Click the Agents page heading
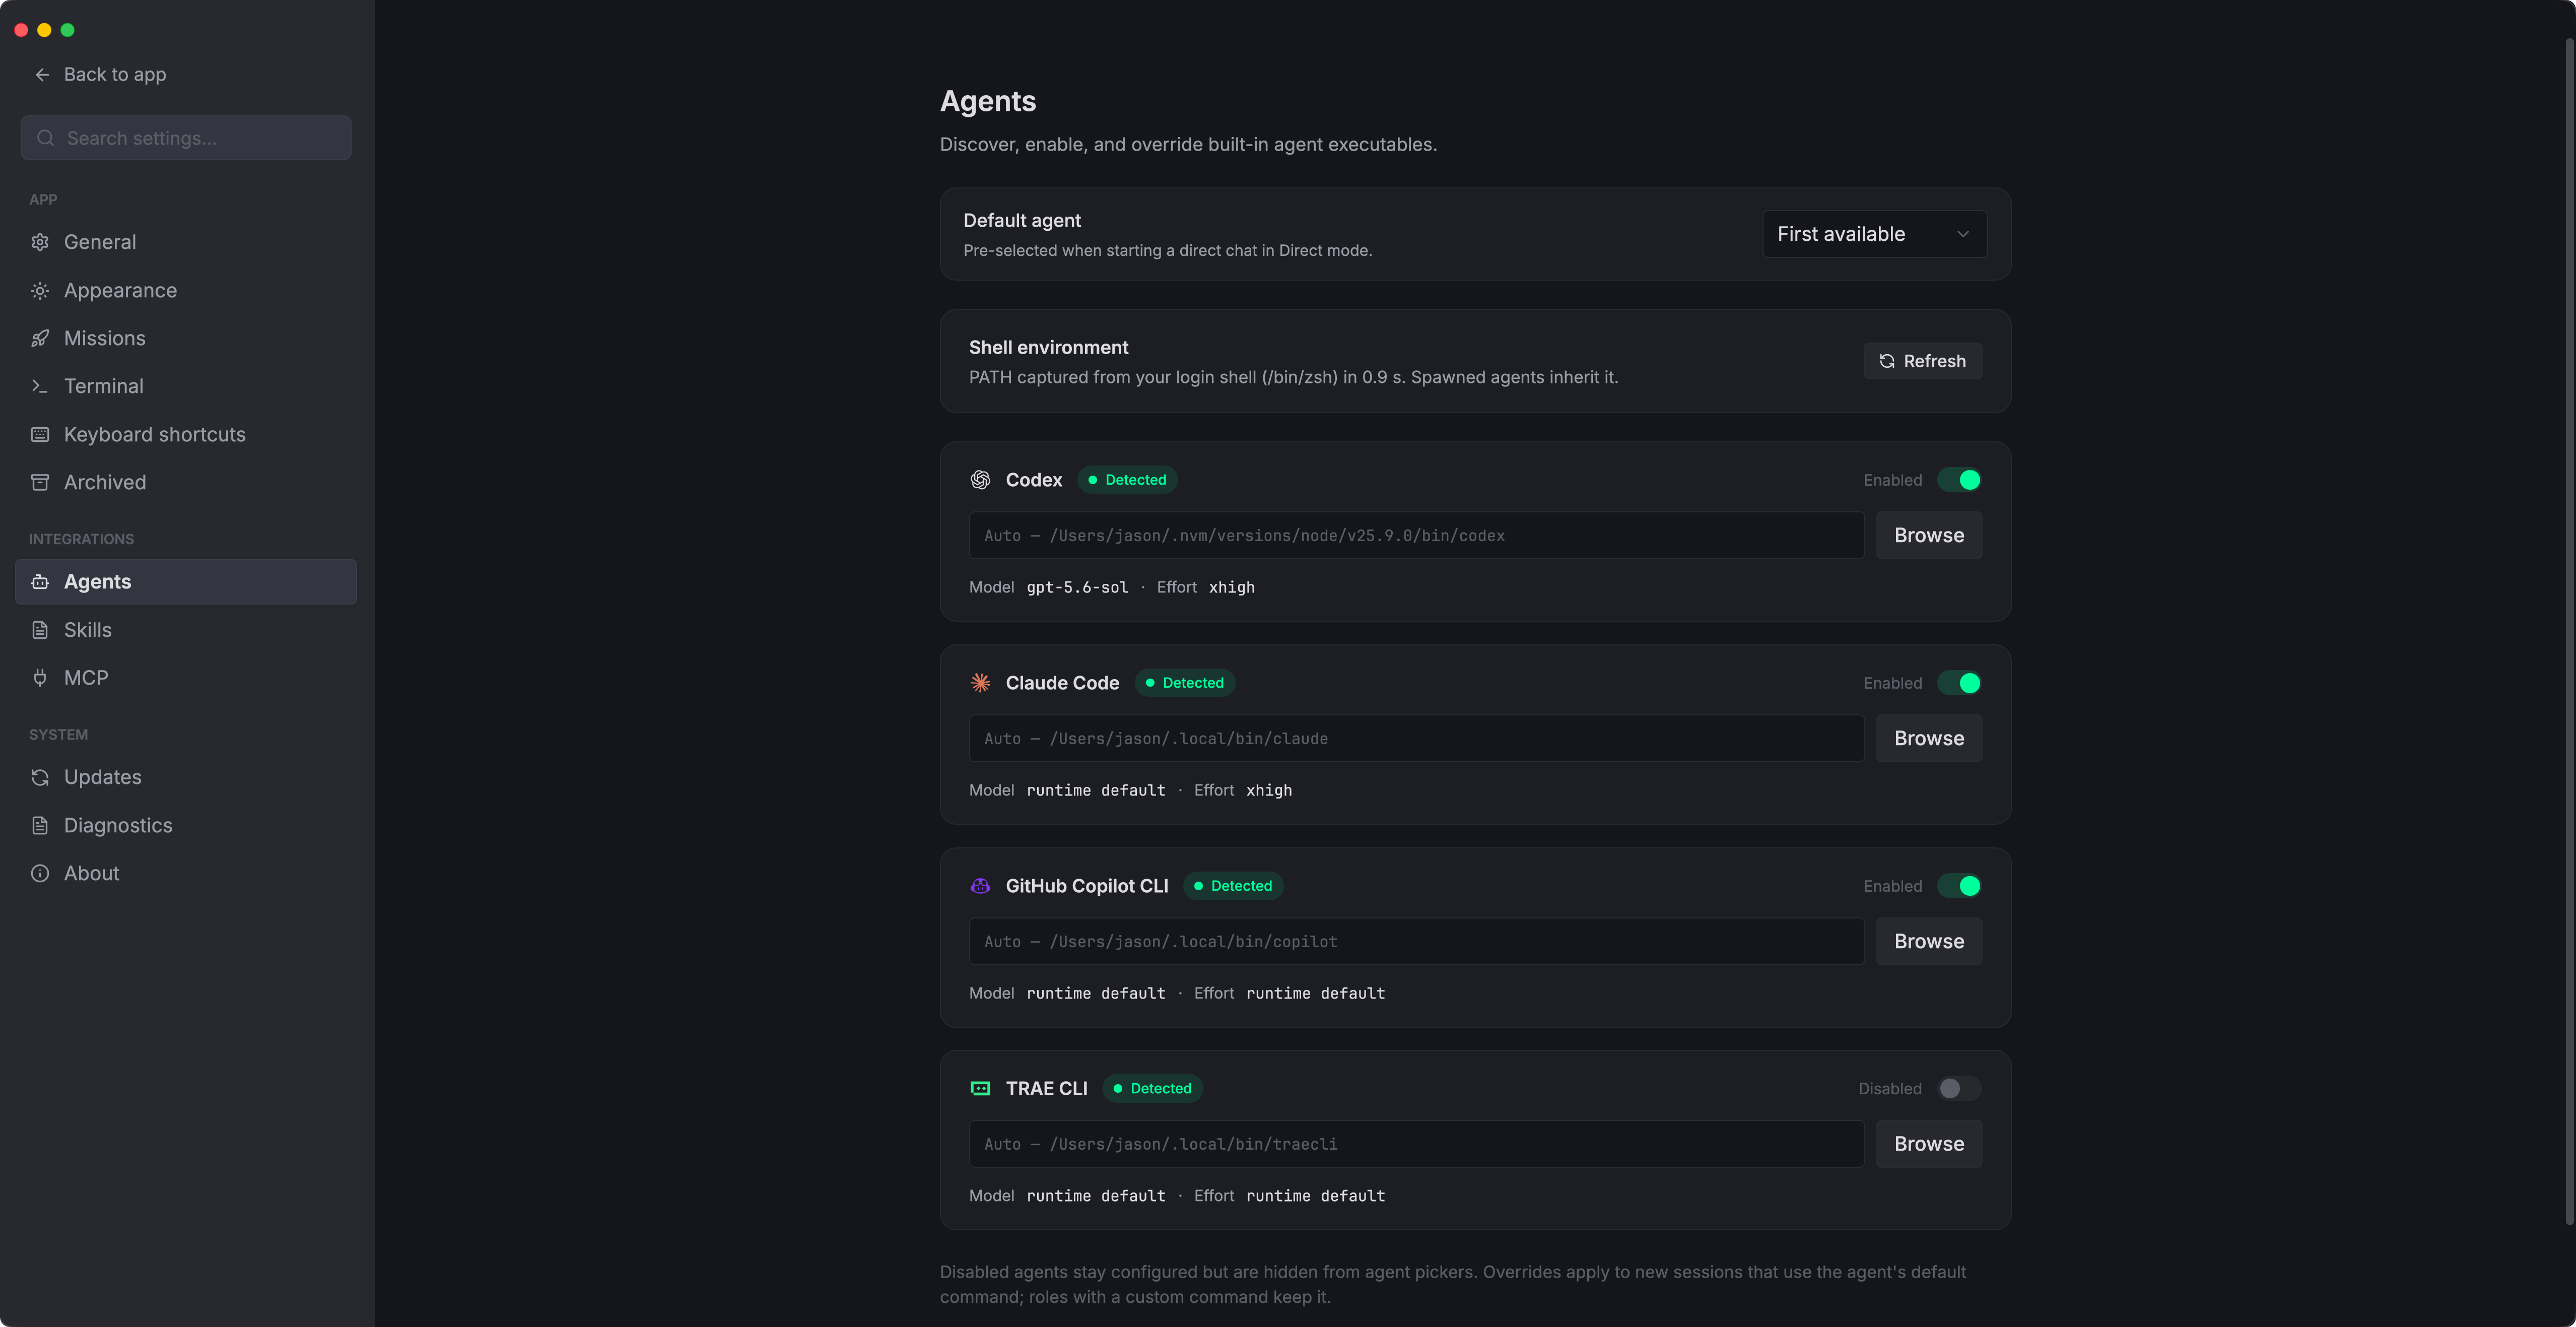The image size is (2576, 1327). click(x=988, y=101)
